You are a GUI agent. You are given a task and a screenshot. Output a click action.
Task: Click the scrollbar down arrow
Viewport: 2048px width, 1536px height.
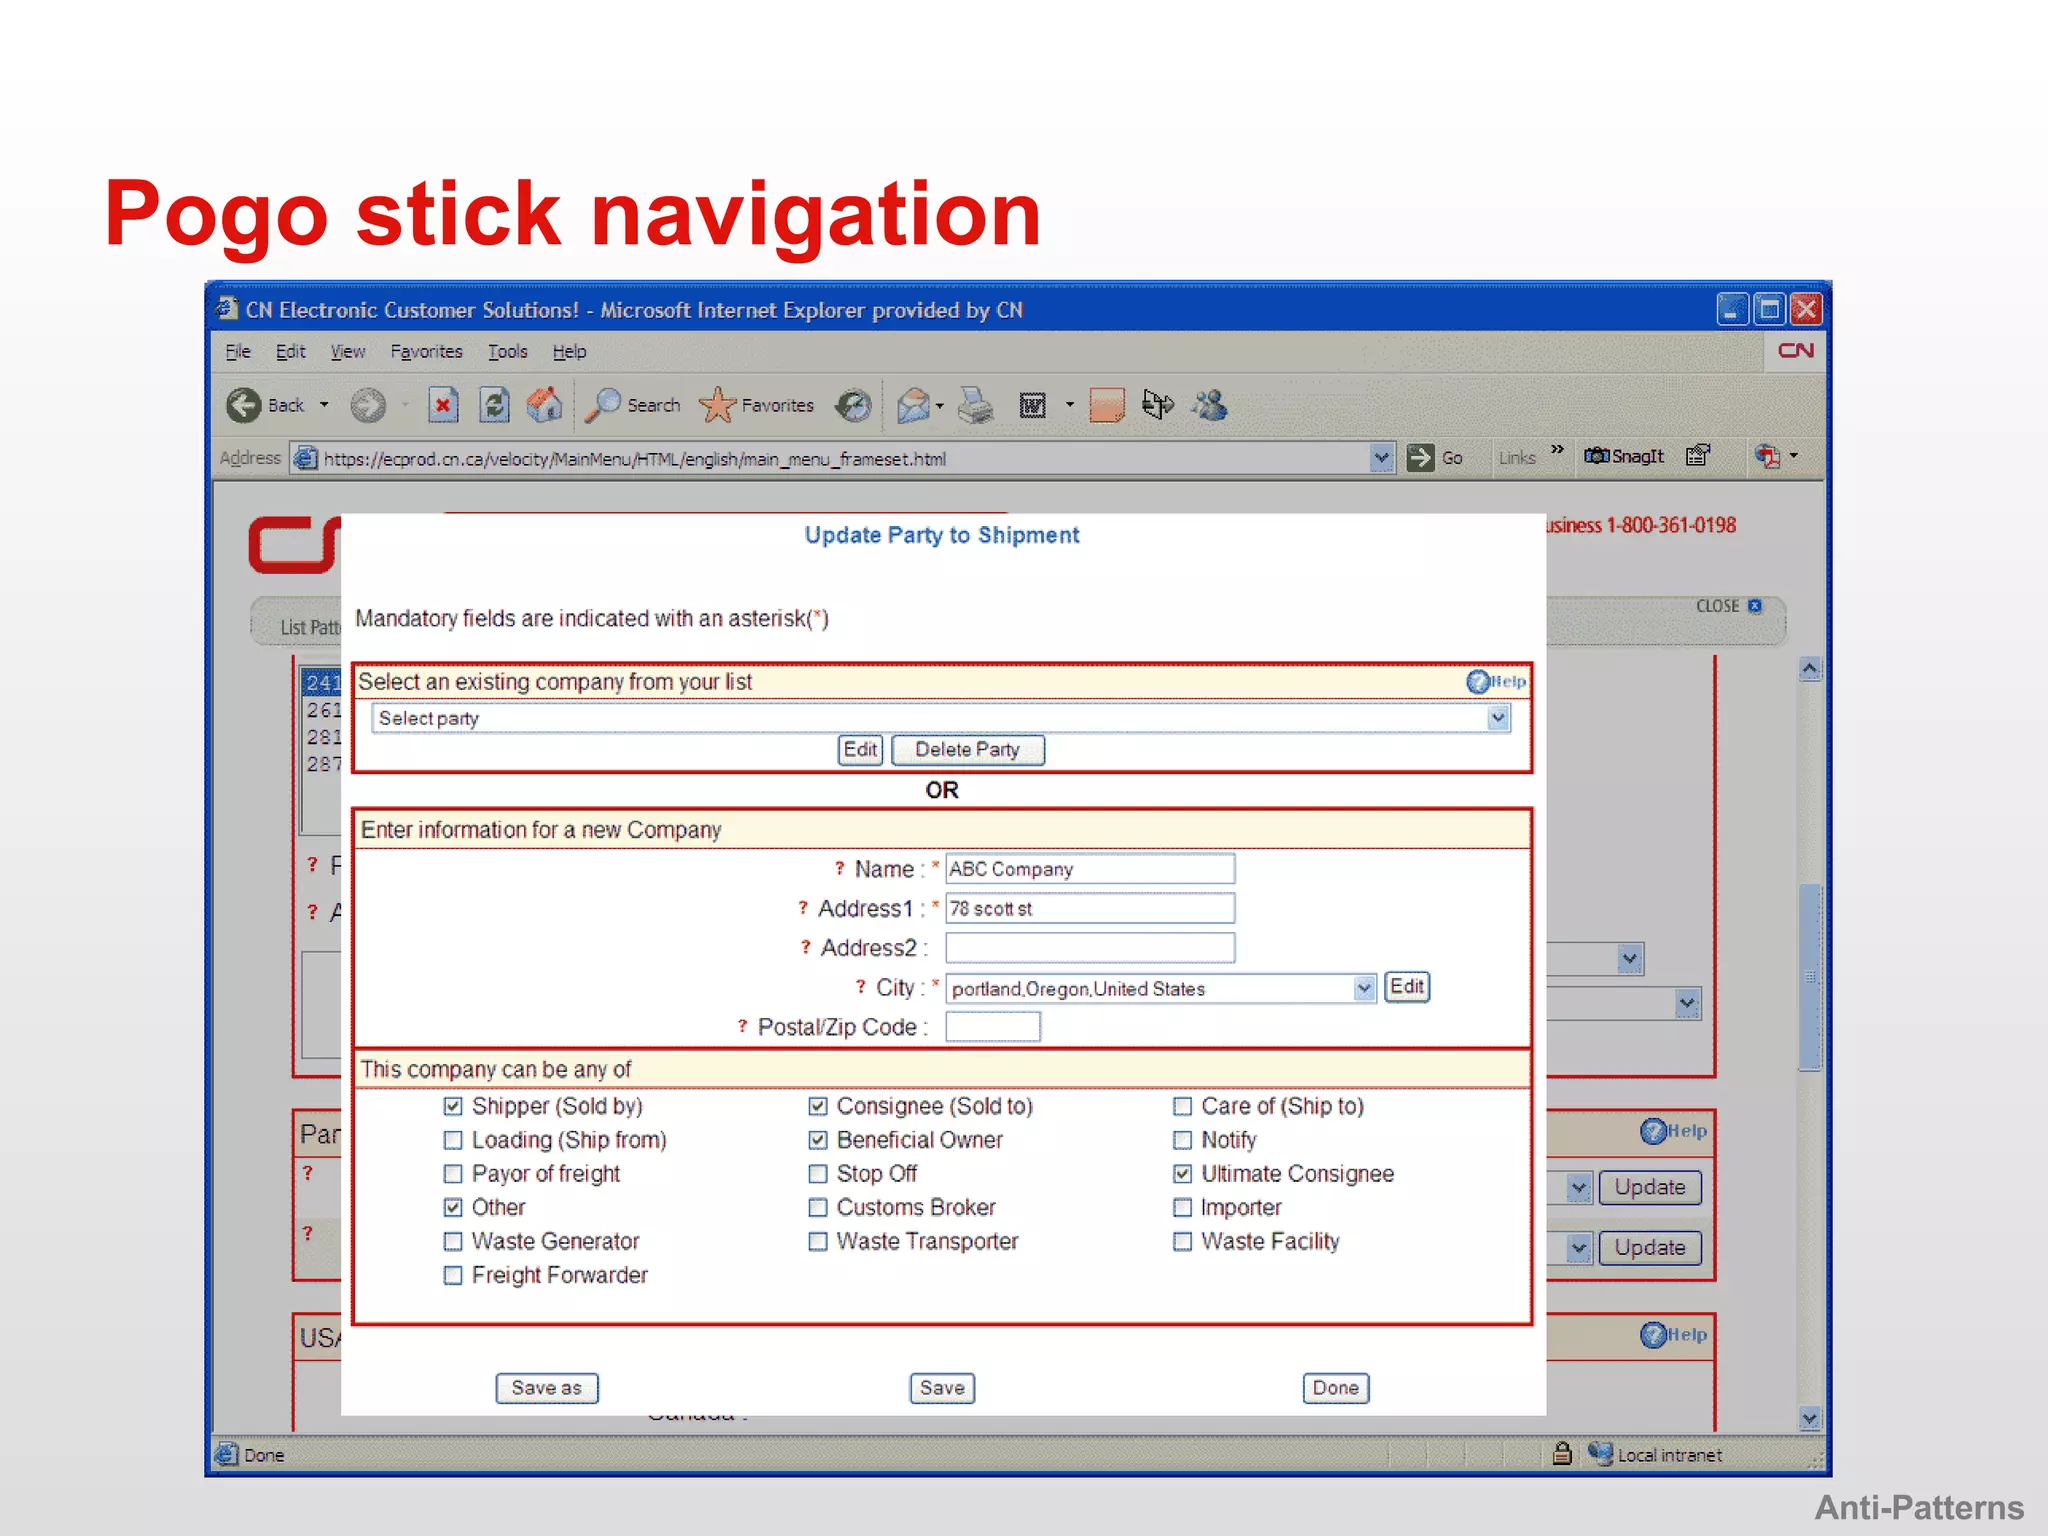click(1809, 1418)
